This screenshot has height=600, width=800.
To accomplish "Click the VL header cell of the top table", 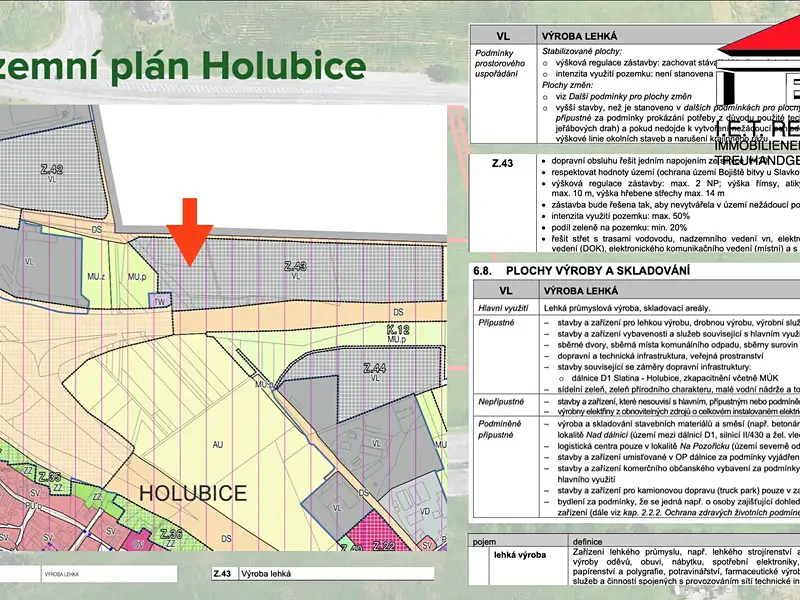I will click(x=503, y=36).
